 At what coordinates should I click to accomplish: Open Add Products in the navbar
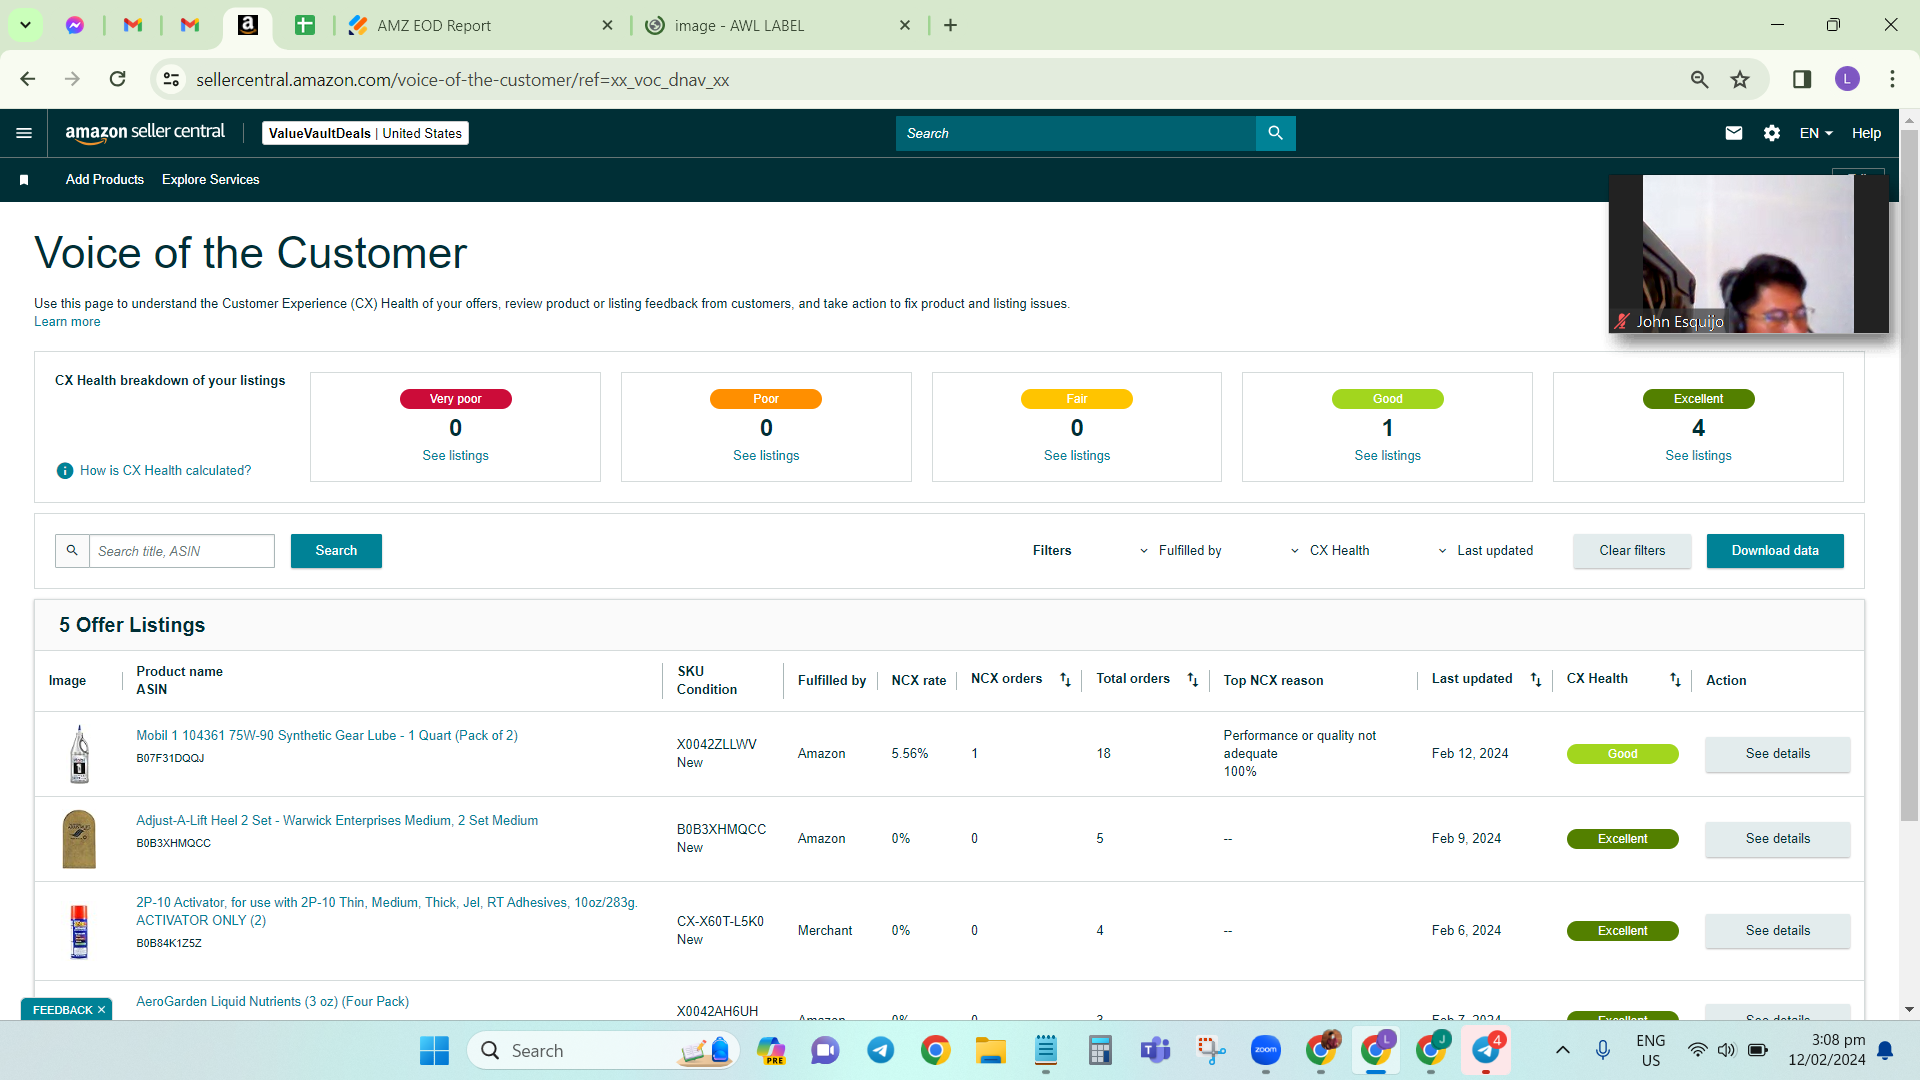105,180
